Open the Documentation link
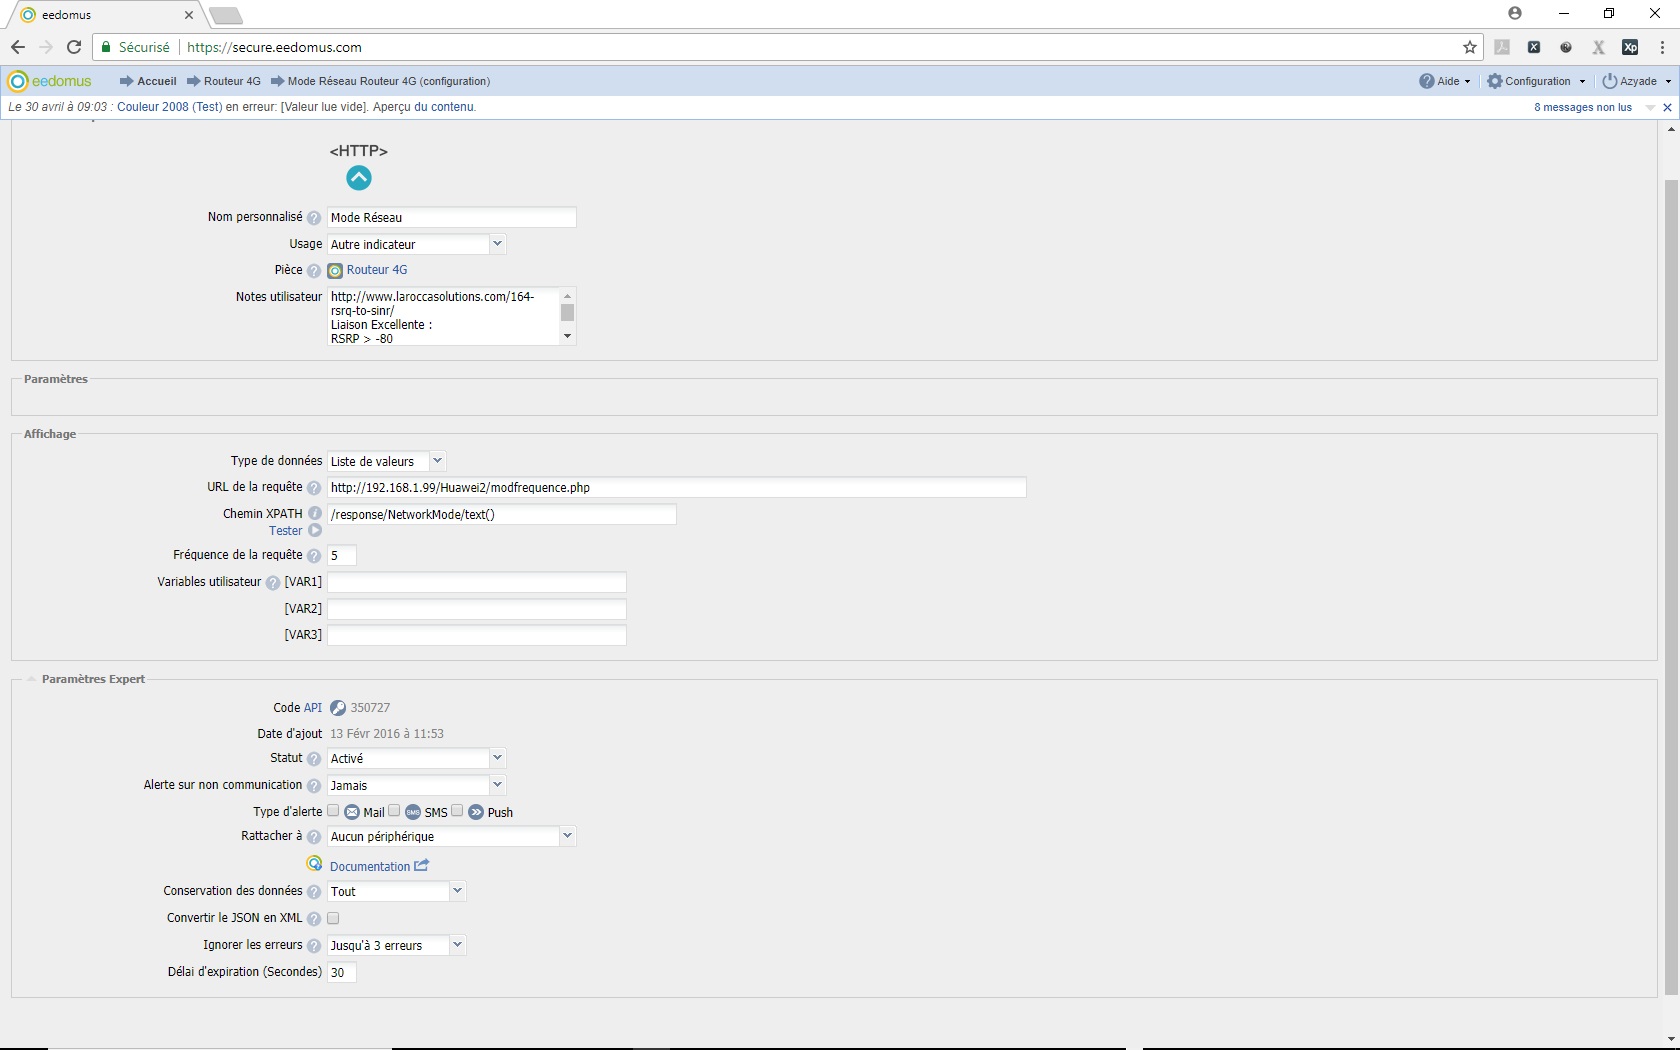 [370, 867]
